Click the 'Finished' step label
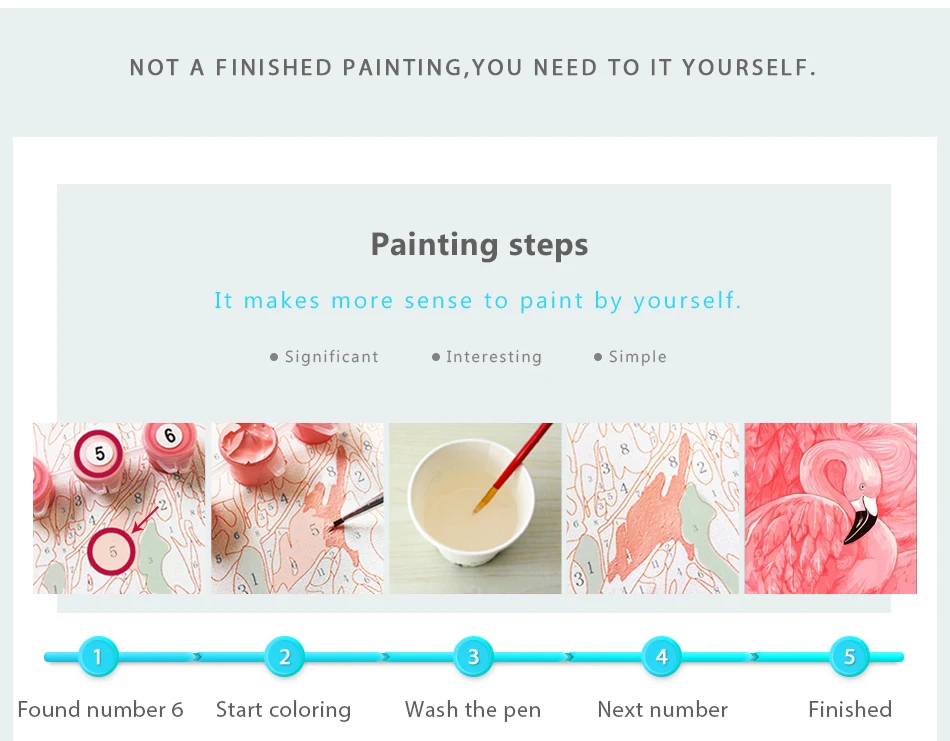This screenshot has width=950, height=741. [x=850, y=709]
